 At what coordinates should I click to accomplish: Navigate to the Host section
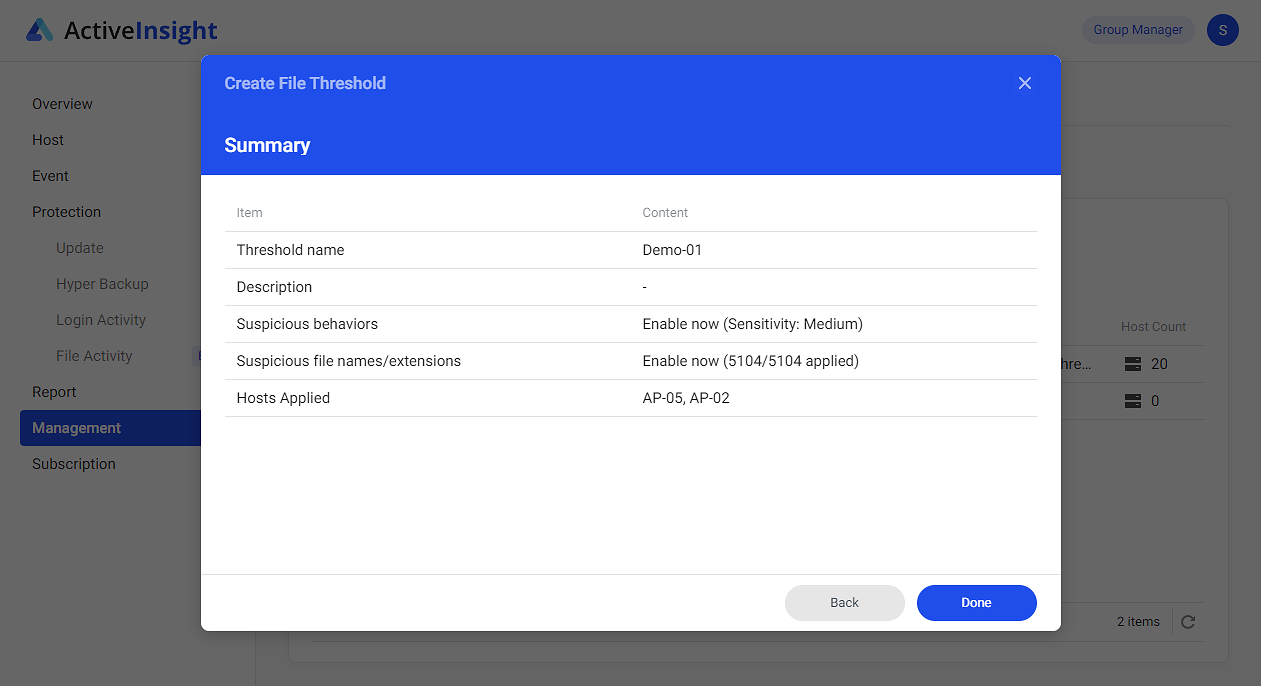click(x=47, y=139)
